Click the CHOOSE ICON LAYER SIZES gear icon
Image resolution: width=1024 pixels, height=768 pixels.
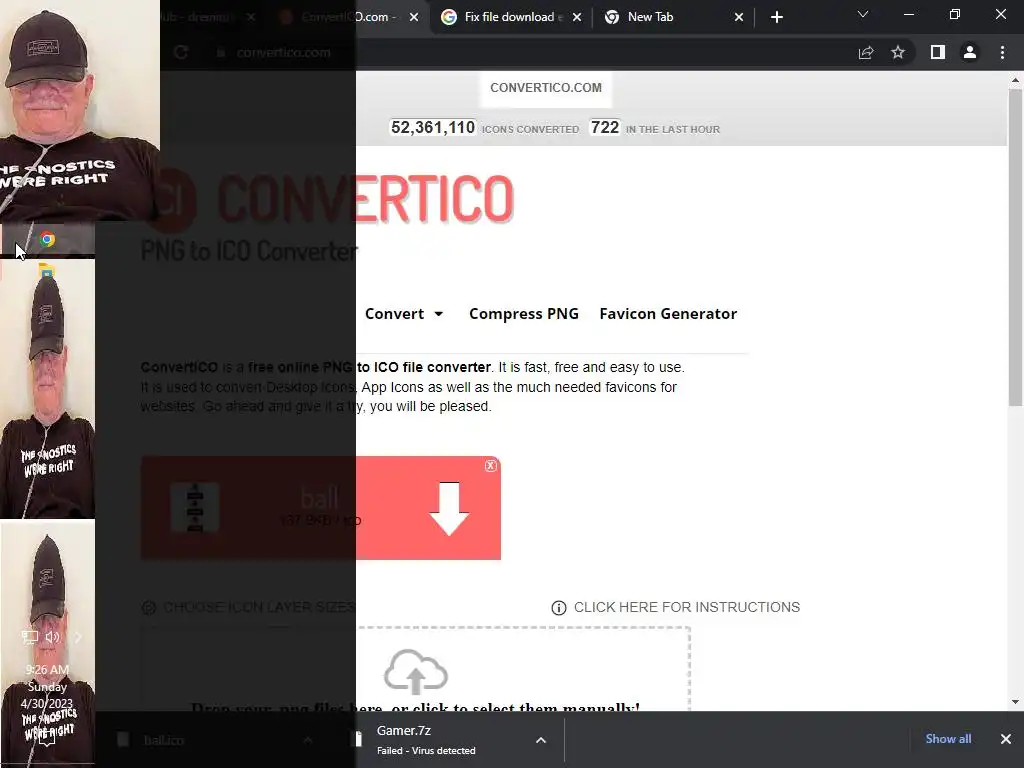[149, 607]
